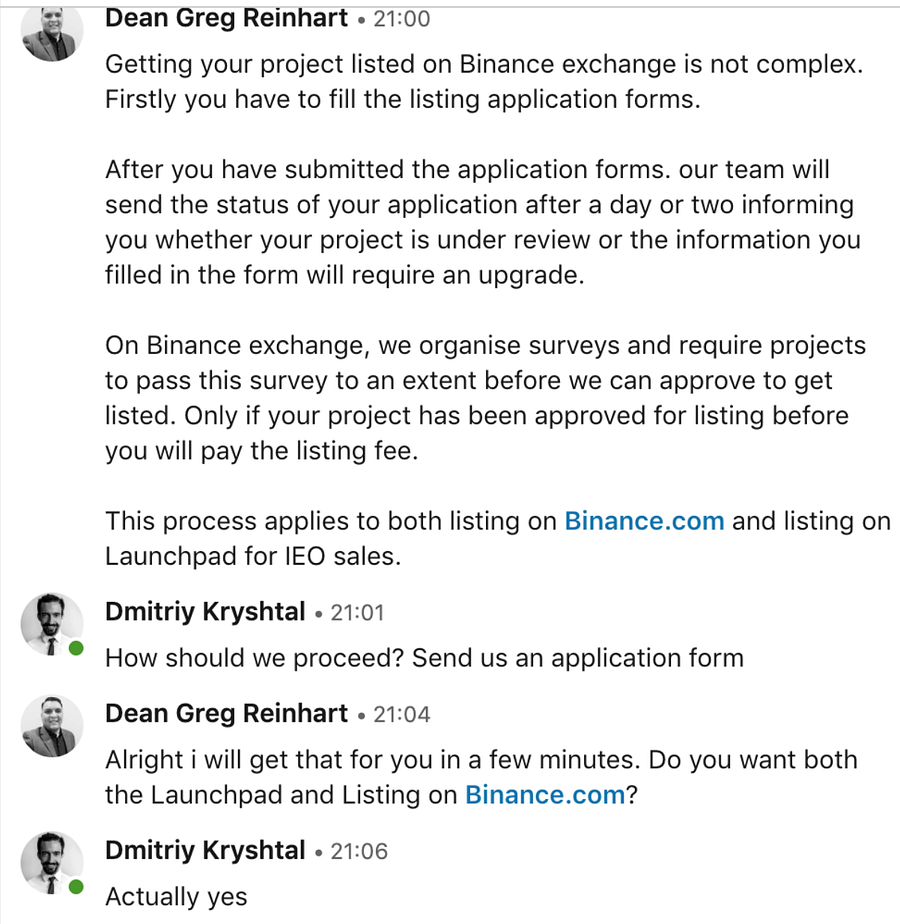Click the "Getting your project listed" paragraph
The height and width of the screenshot is (924, 900).
click(484, 82)
